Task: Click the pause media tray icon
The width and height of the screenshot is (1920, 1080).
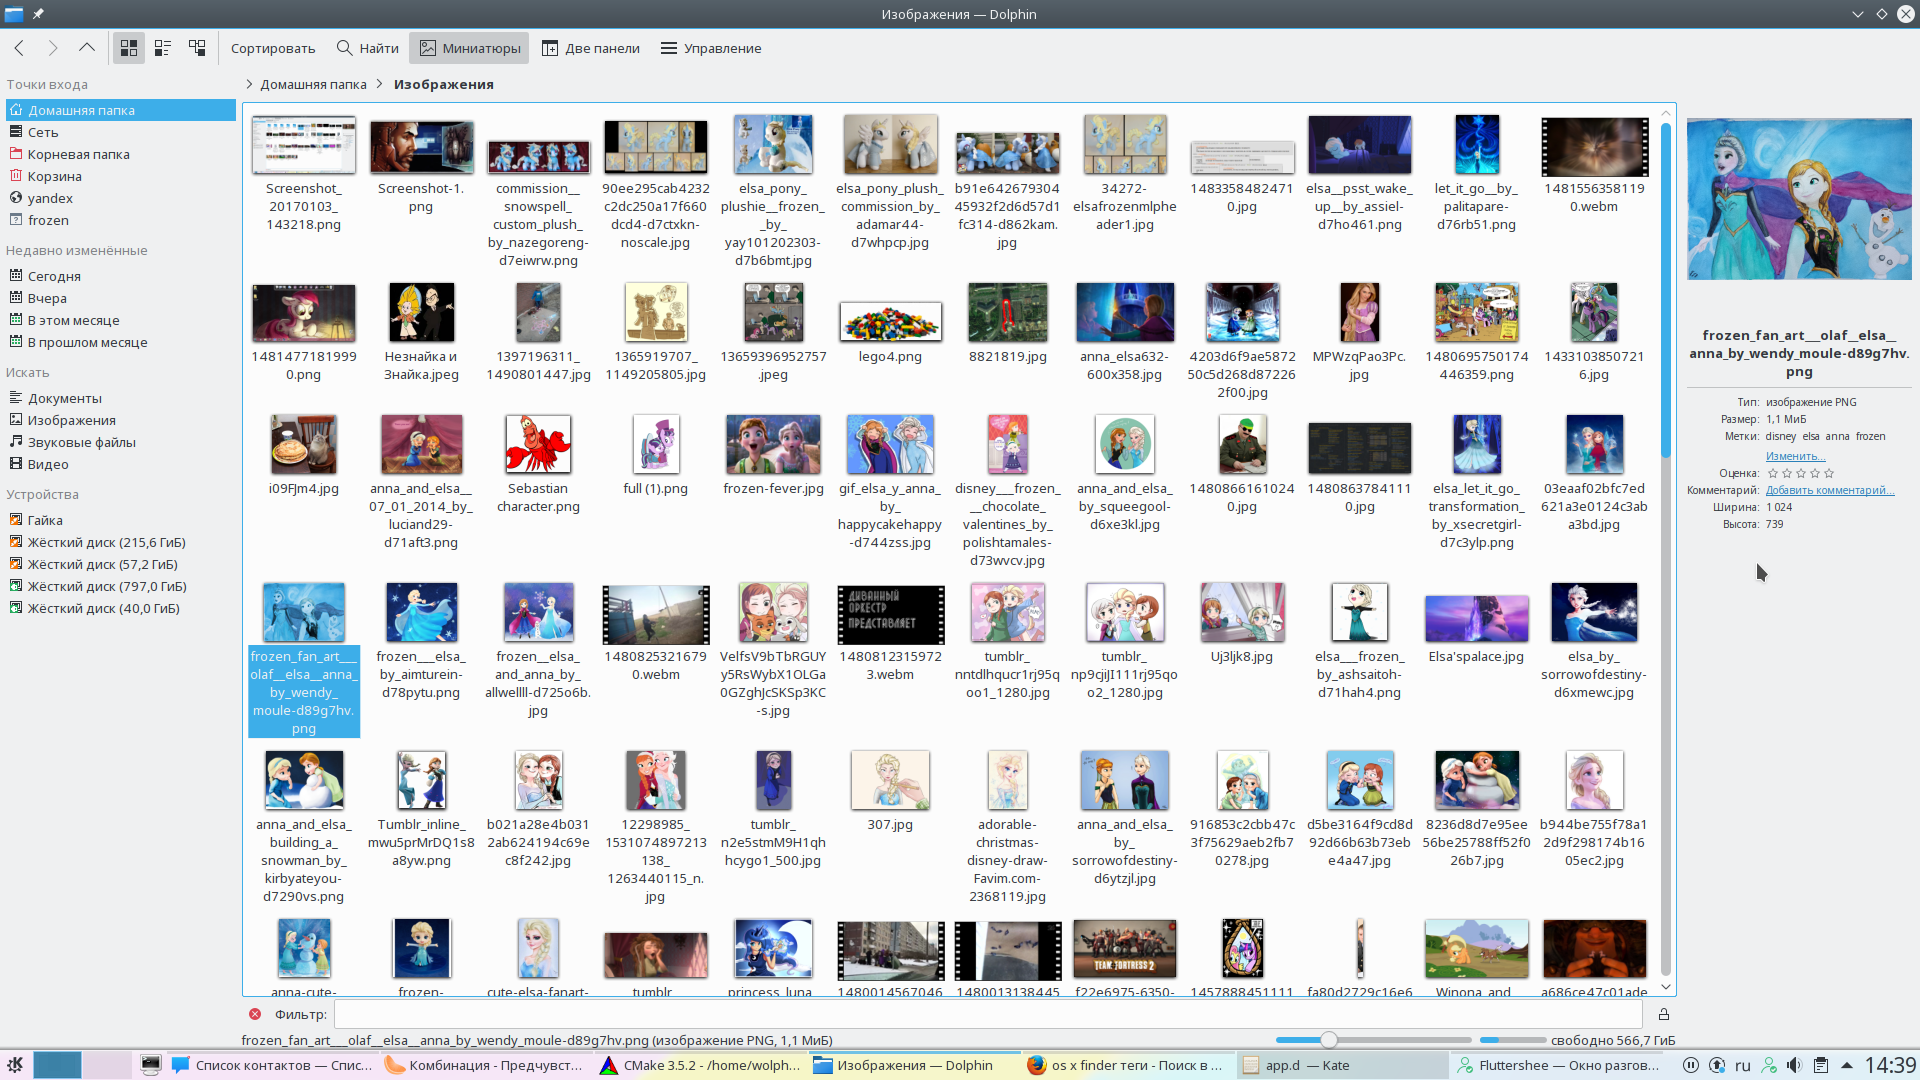Action: [1691, 1065]
